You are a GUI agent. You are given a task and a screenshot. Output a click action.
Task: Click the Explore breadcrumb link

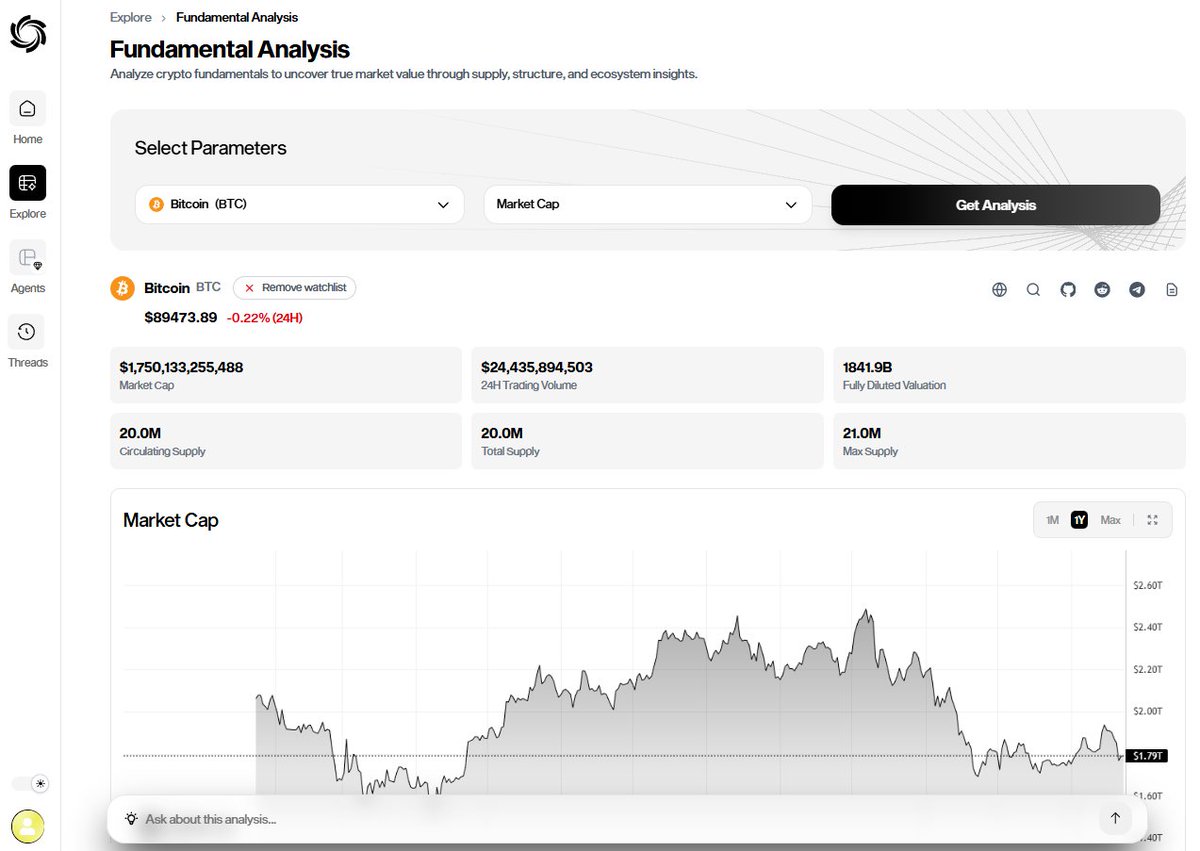point(131,17)
